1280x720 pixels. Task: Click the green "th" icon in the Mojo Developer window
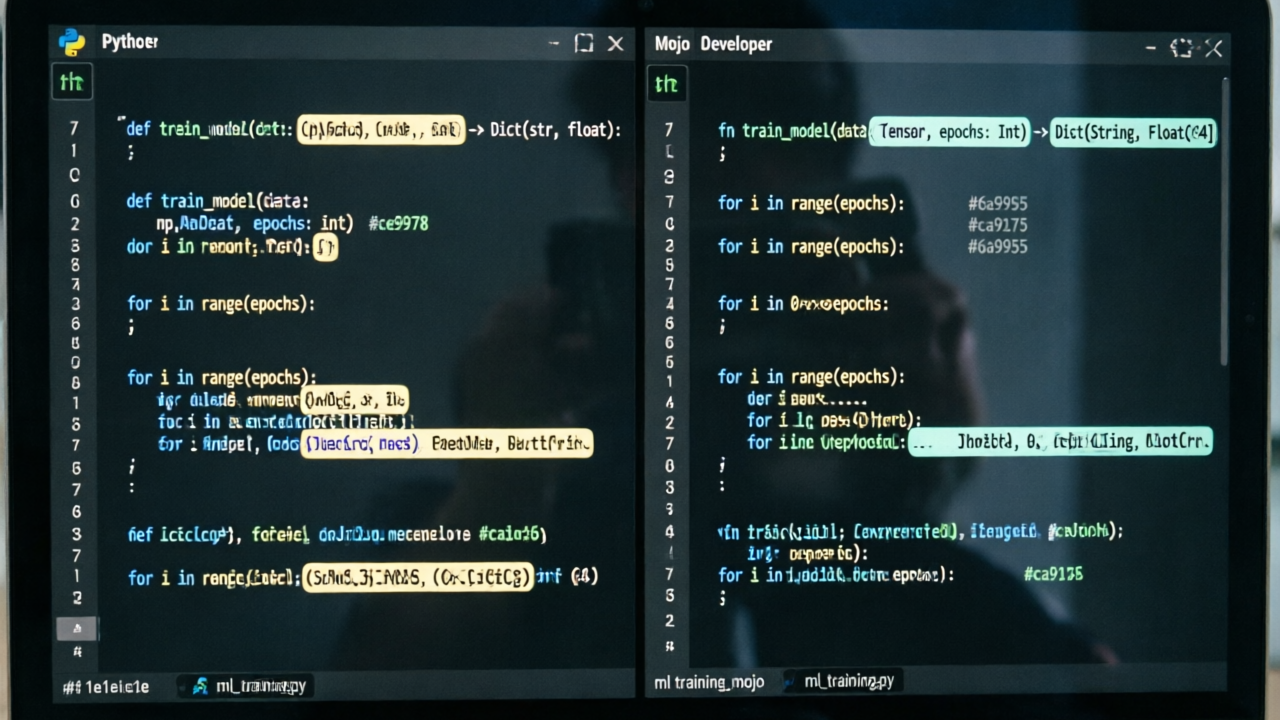[667, 84]
